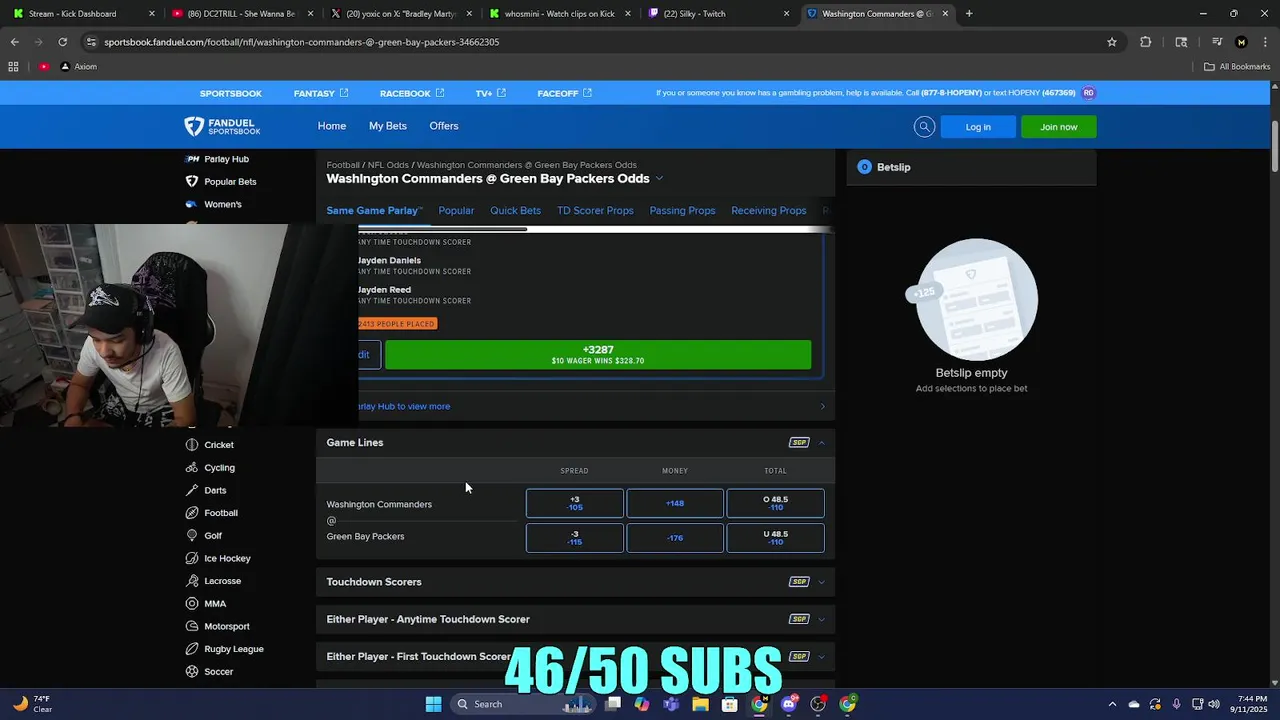The width and height of the screenshot is (1280, 720).
Task: Collapse the Game Lines section
Action: [x=822, y=443]
